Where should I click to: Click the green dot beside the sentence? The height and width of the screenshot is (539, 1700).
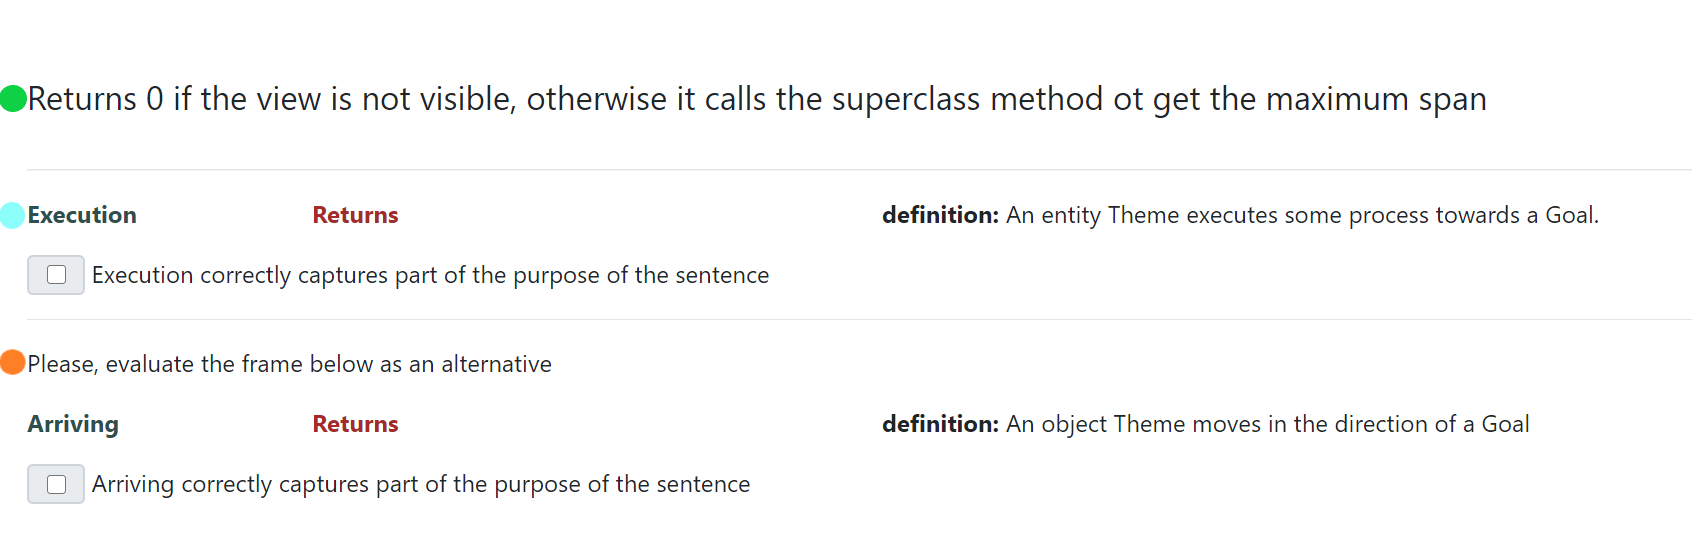point(13,99)
